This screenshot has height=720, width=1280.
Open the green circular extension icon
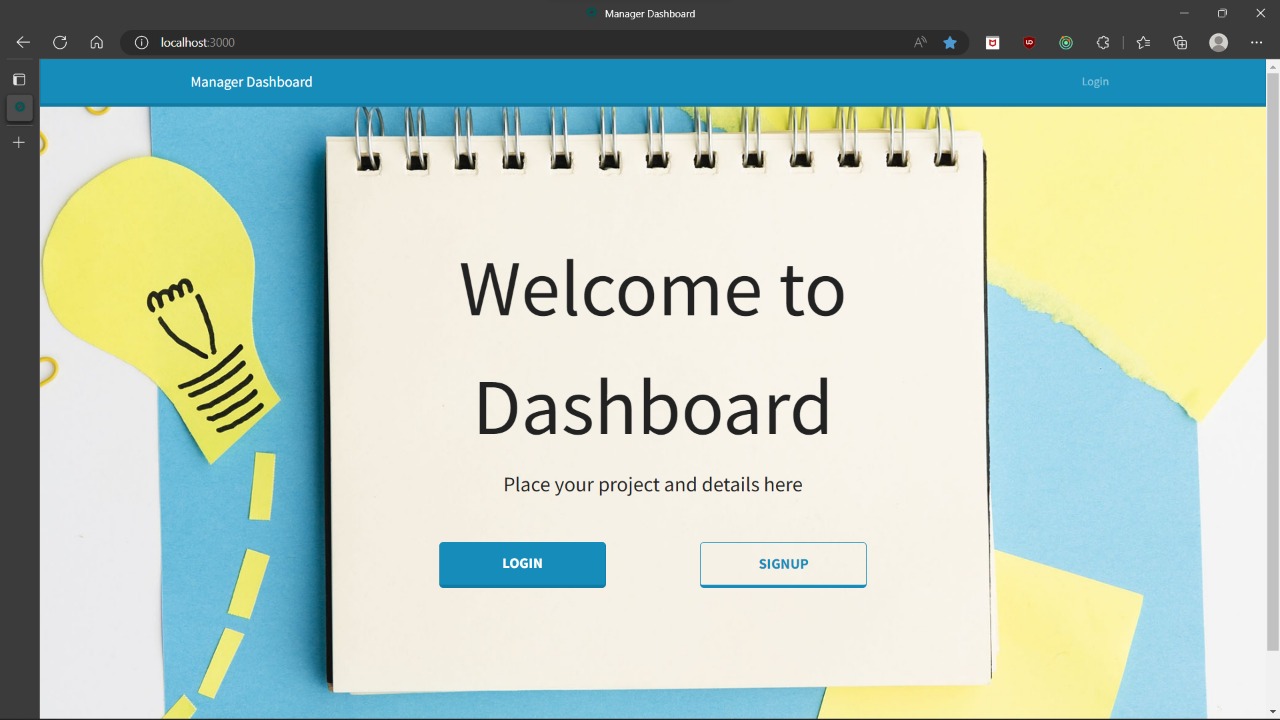pos(1066,42)
